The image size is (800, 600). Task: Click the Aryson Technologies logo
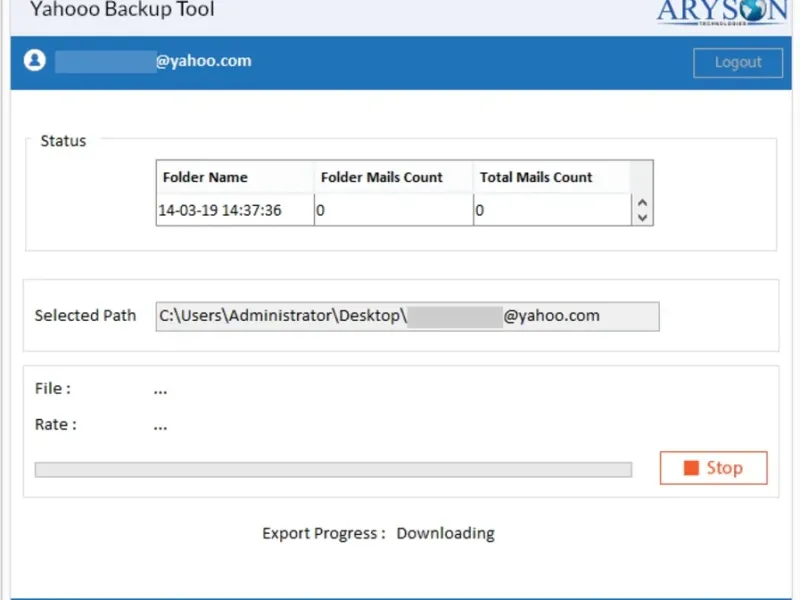[x=722, y=12]
